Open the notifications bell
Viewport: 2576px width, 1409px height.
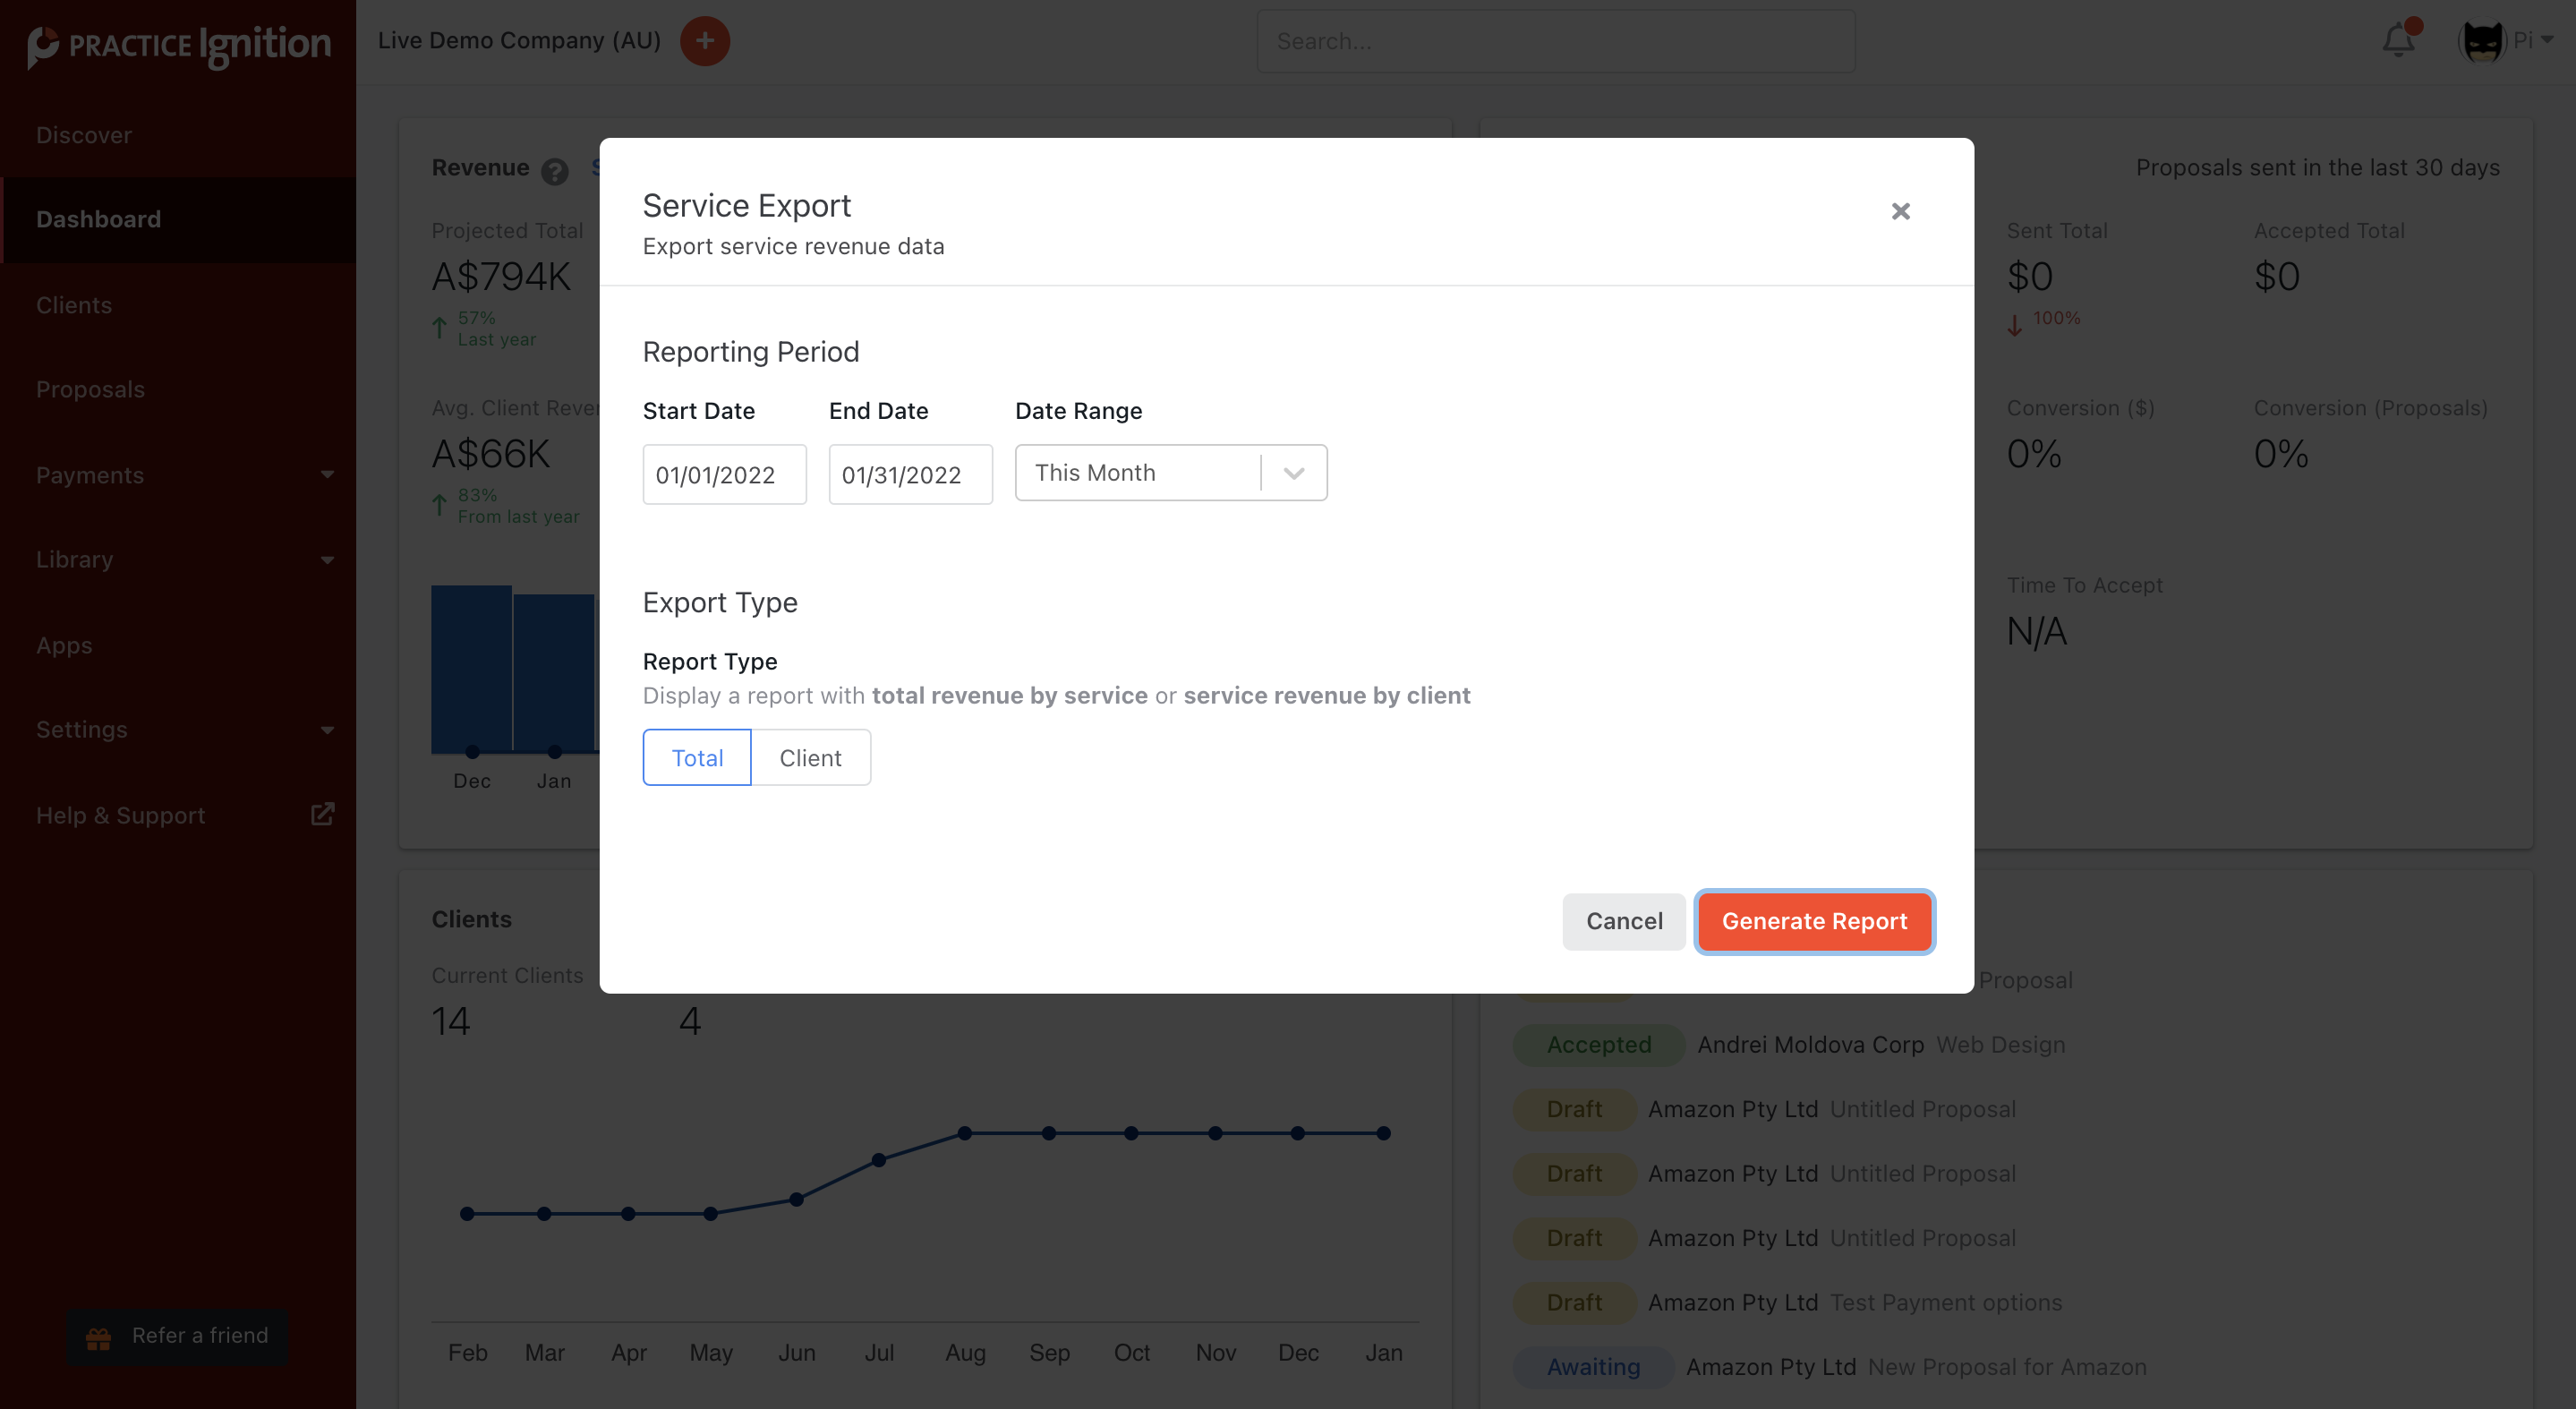point(2398,41)
